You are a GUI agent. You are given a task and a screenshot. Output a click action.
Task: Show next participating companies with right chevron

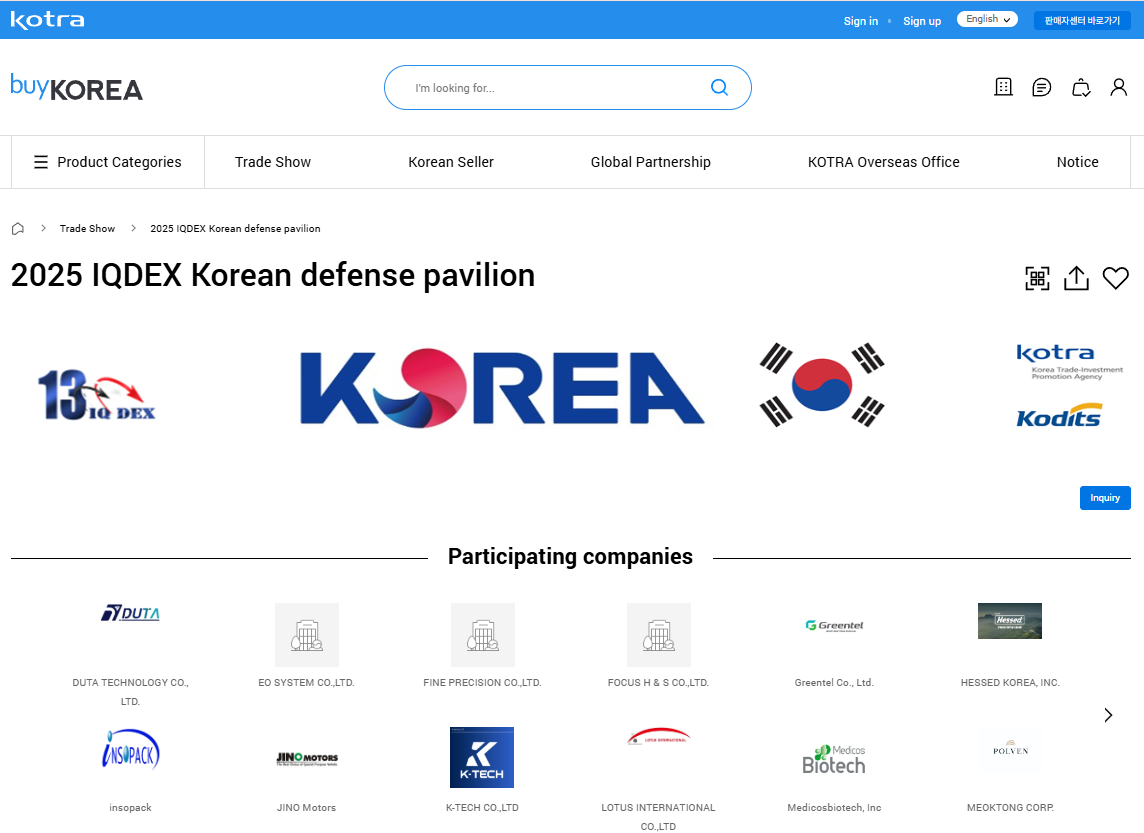tap(1108, 715)
